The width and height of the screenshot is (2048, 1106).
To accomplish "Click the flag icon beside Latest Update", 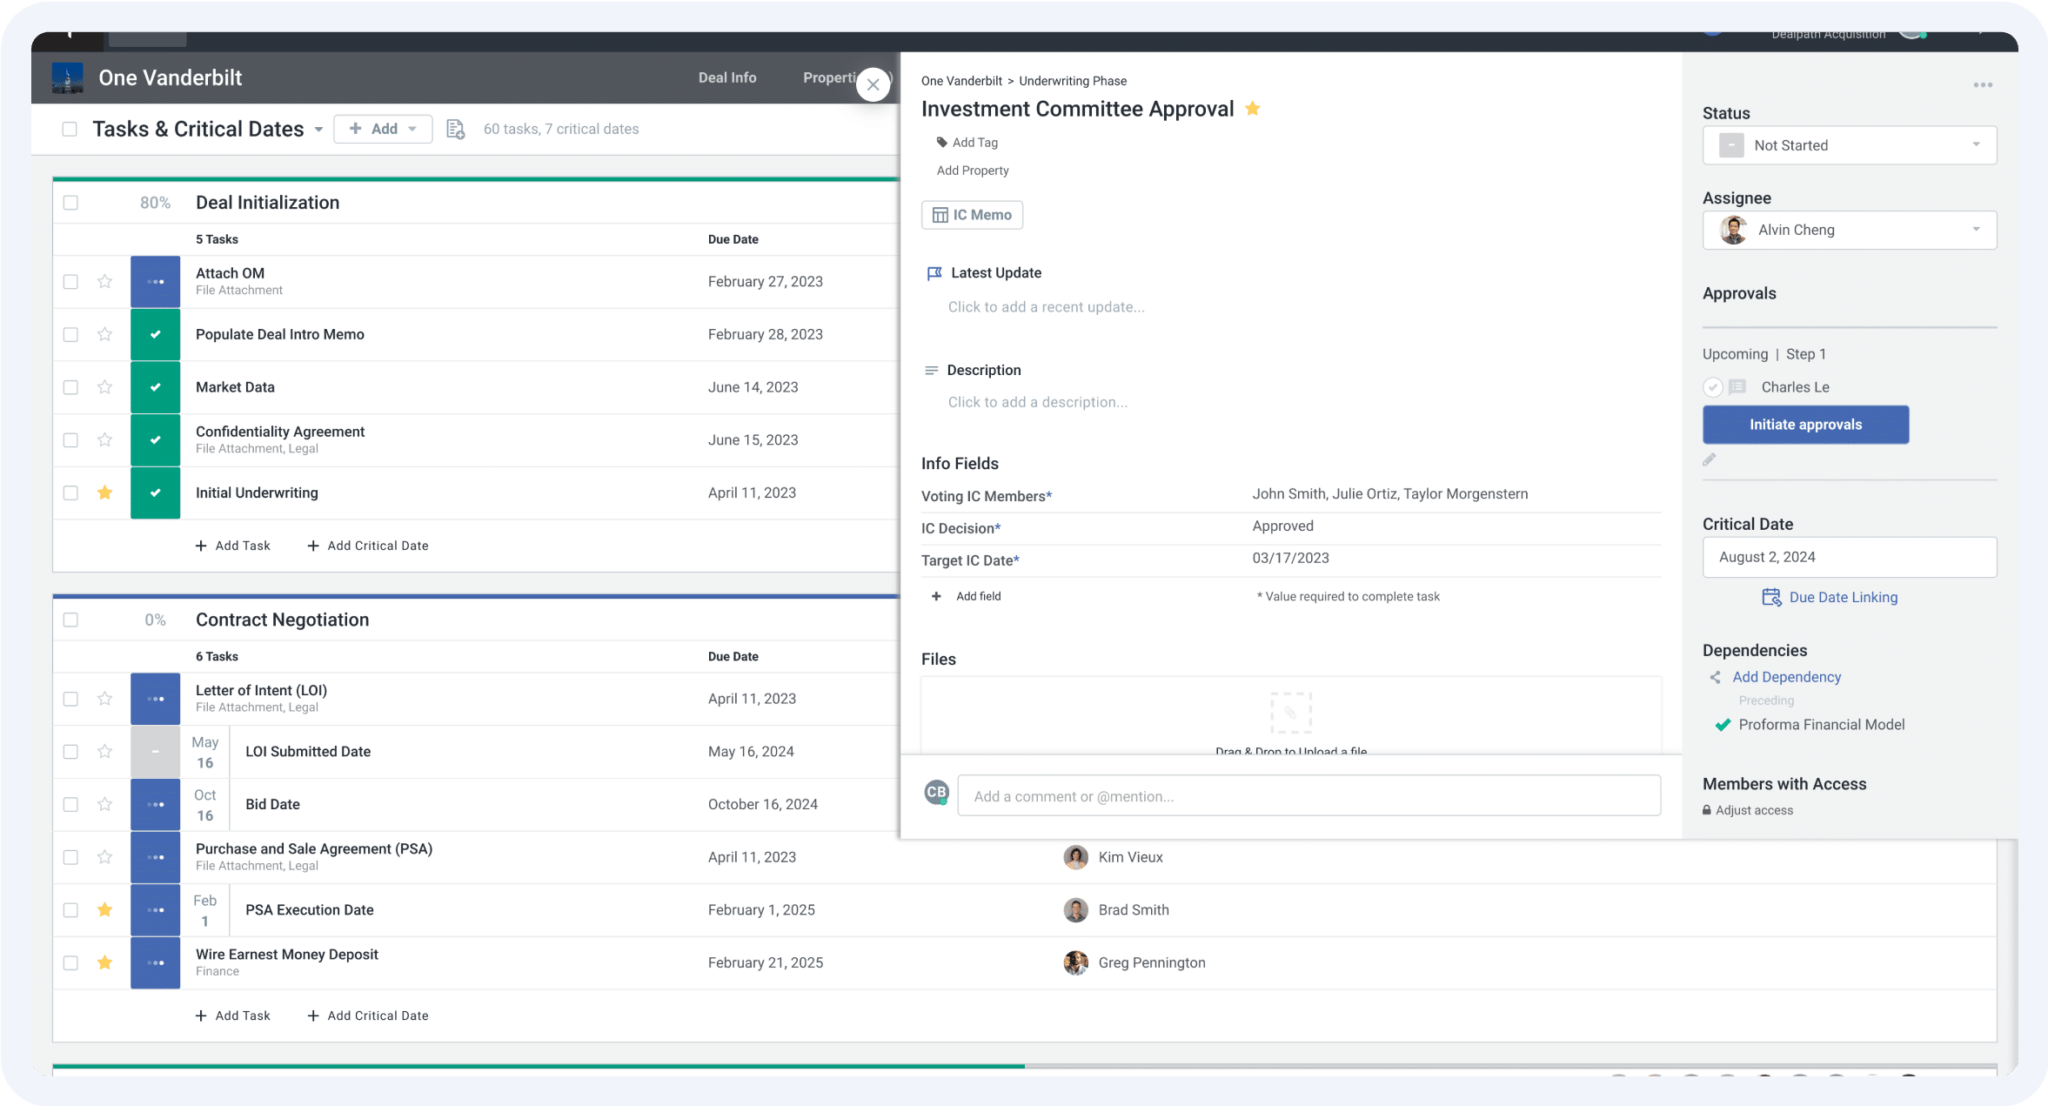I will point(934,272).
